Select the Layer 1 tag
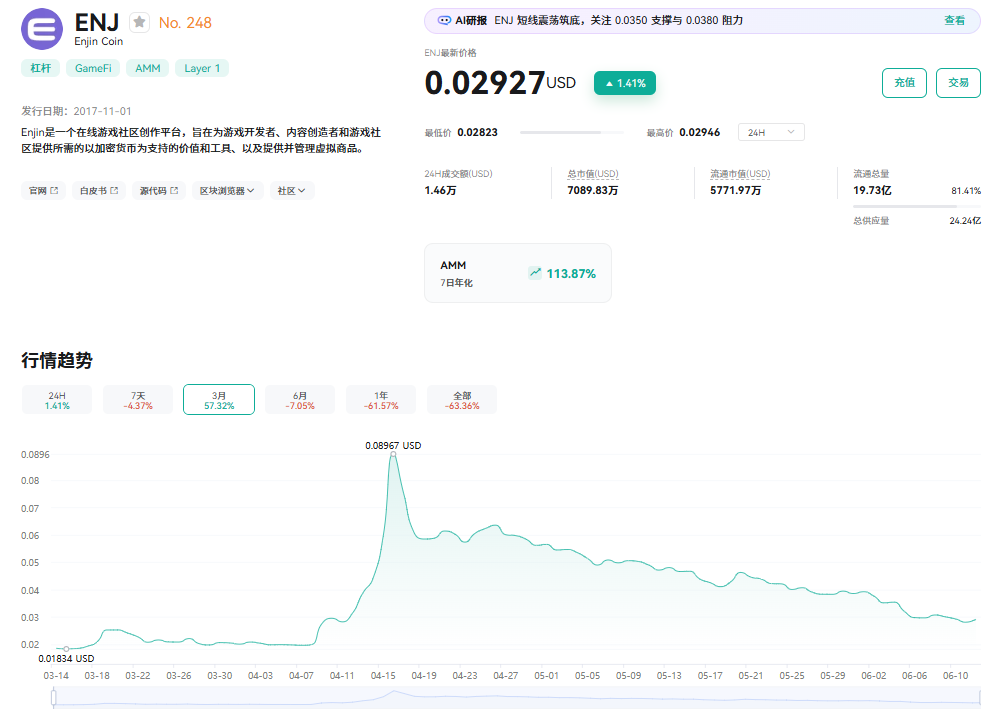Screen dimensions: 1005x725 [x=202, y=68]
